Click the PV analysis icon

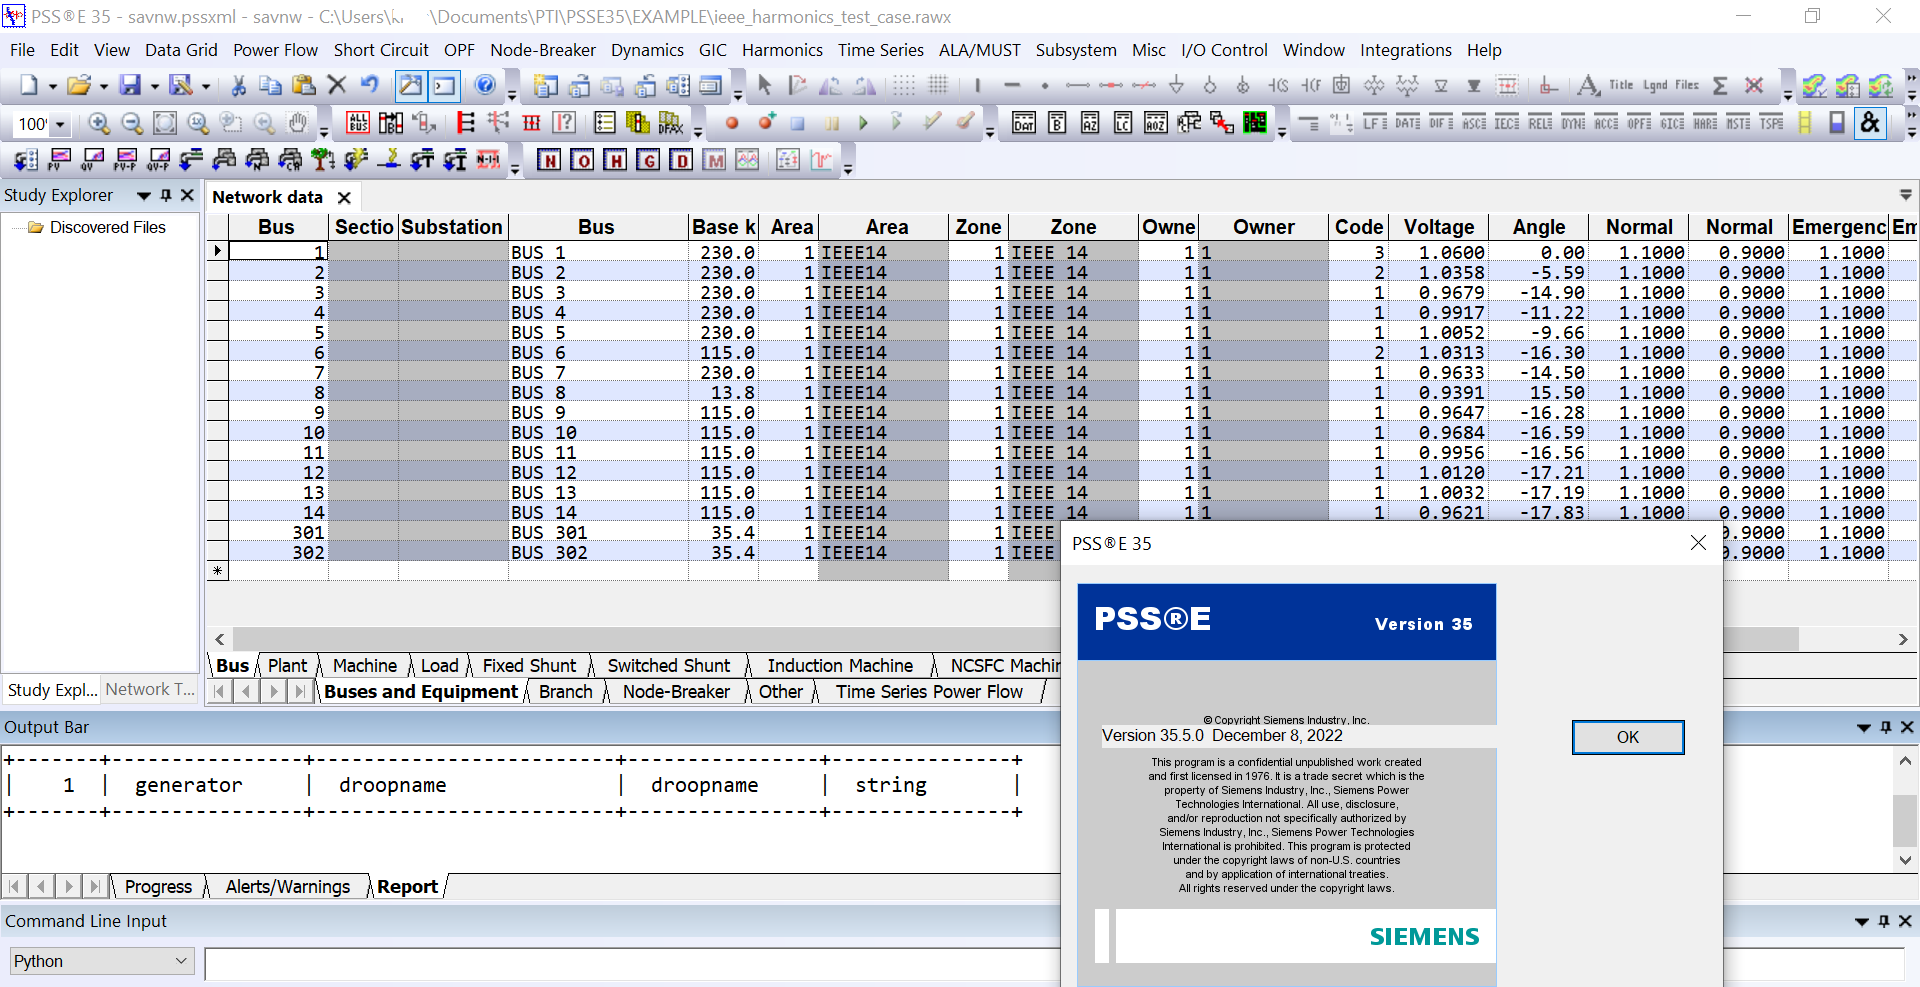point(60,160)
